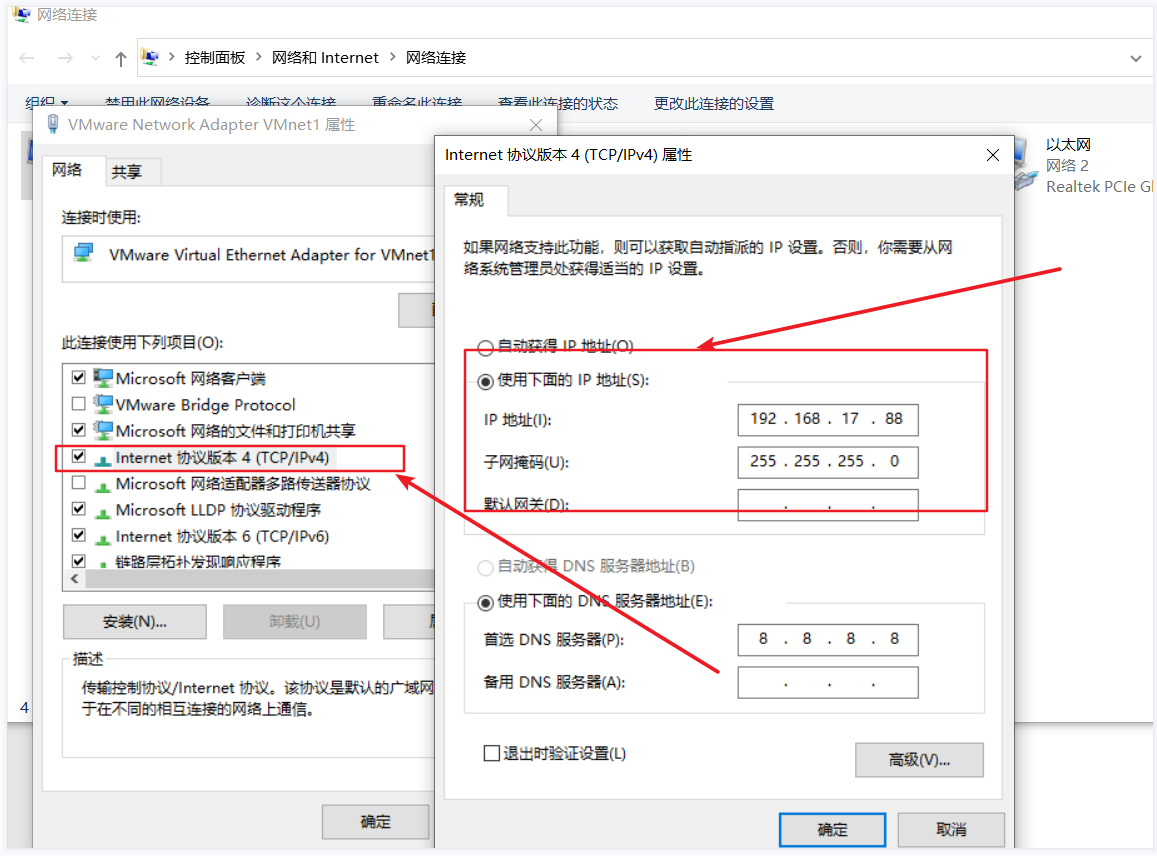Uncheck the Internet 协议版本 4 (TCP/IPv4) checkbox
The width and height of the screenshot is (1157, 856).
79,457
